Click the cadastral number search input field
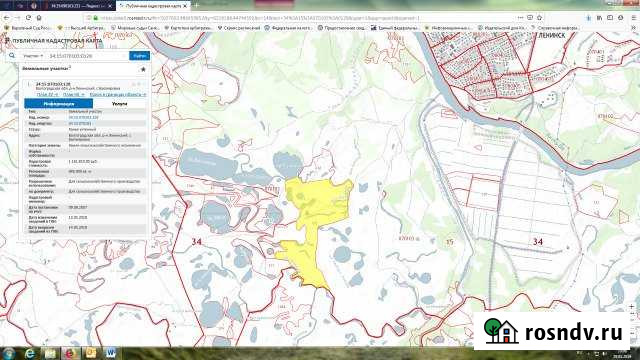The height and width of the screenshot is (360, 640). tap(88, 56)
